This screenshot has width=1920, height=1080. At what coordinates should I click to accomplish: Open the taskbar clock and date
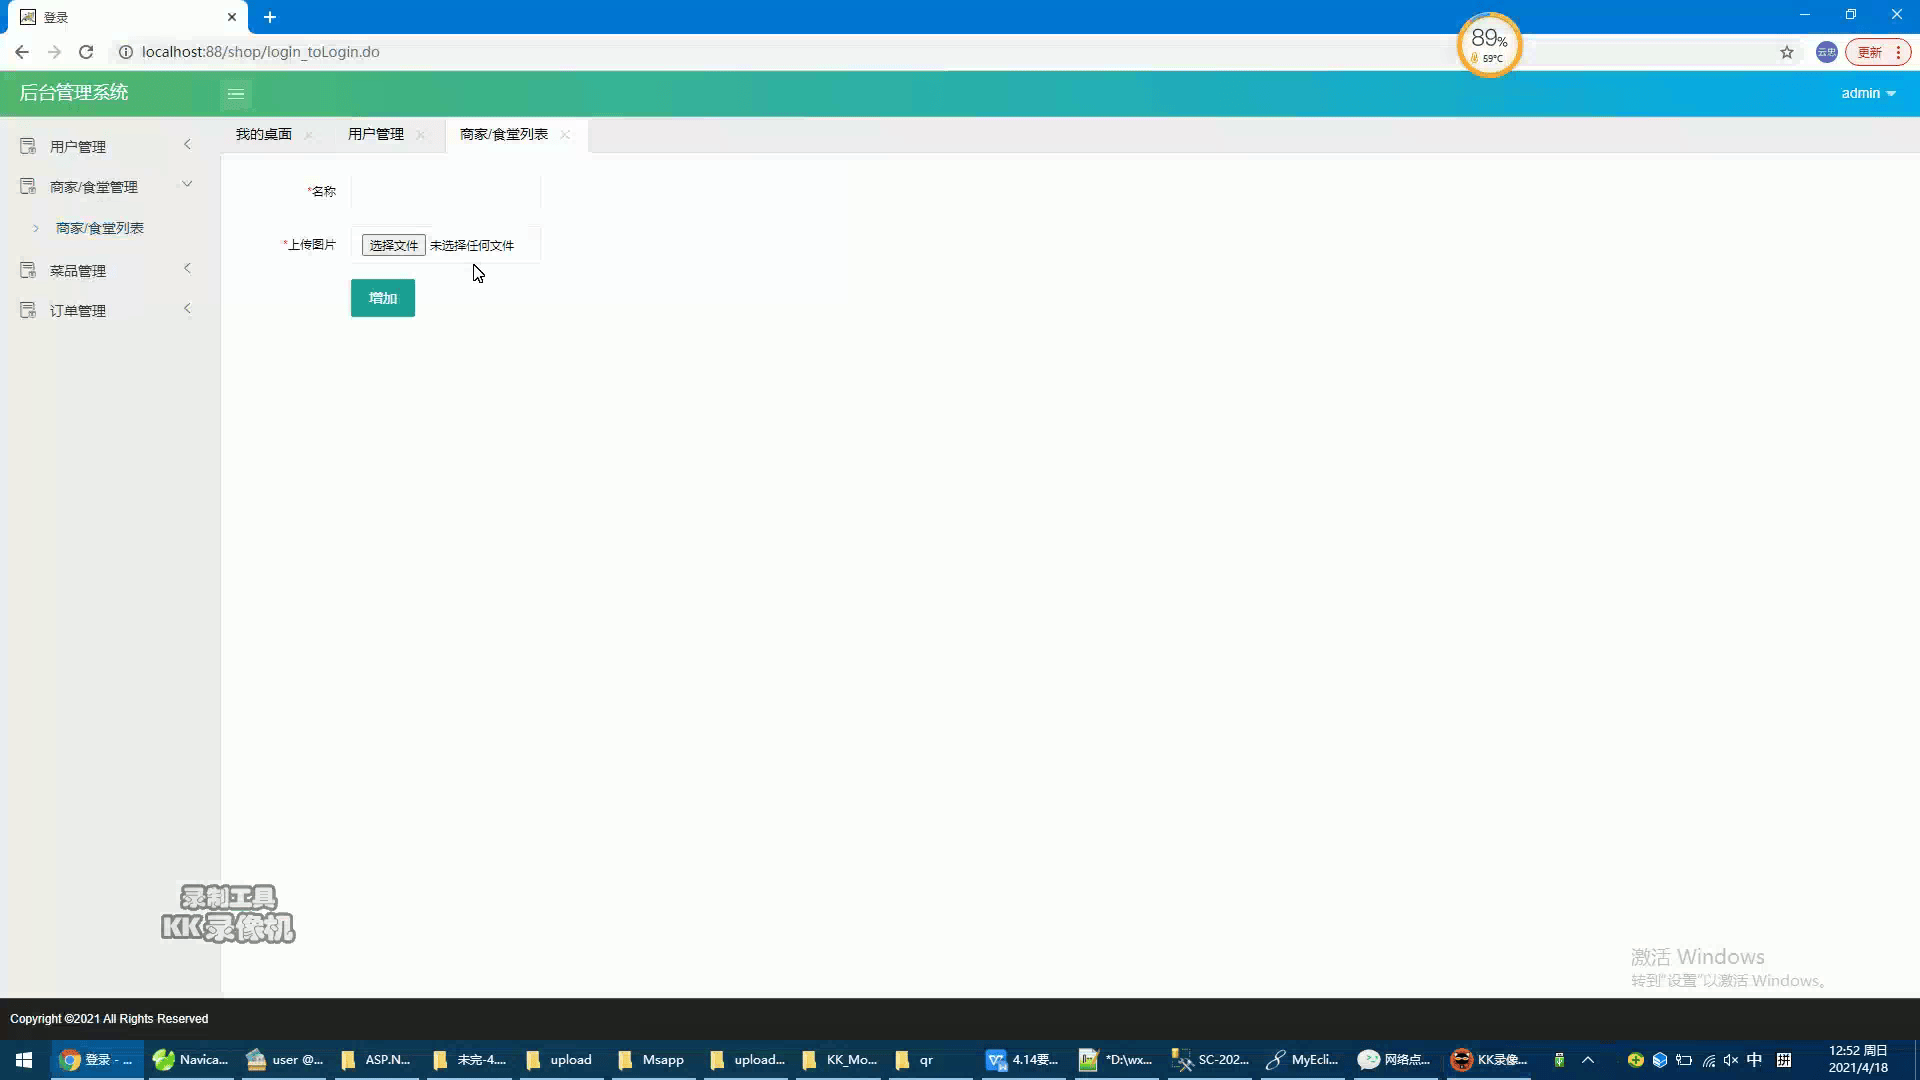click(1858, 1060)
